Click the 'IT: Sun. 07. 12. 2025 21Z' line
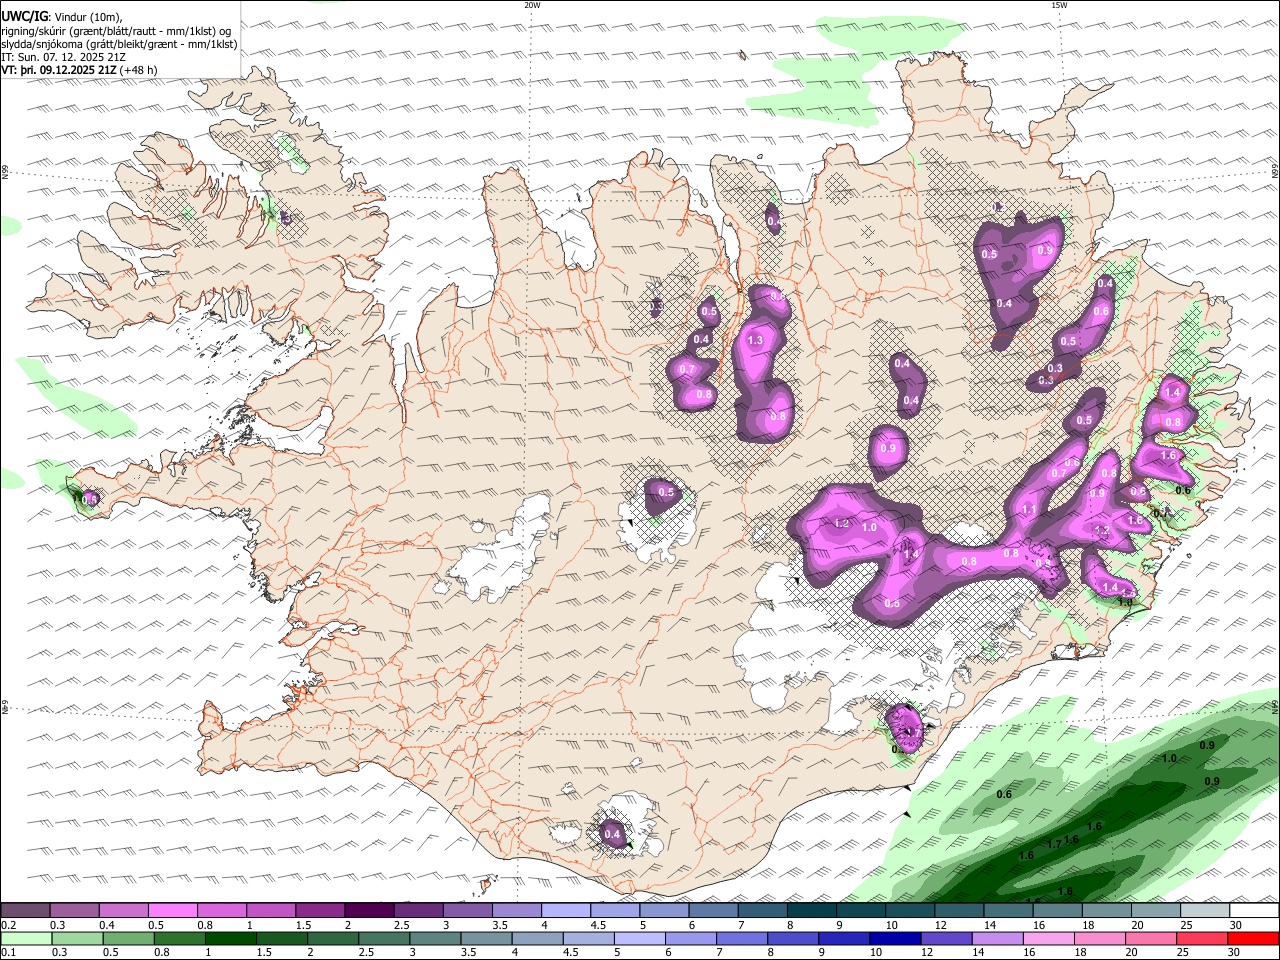The image size is (1280, 960). (x=63, y=57)
